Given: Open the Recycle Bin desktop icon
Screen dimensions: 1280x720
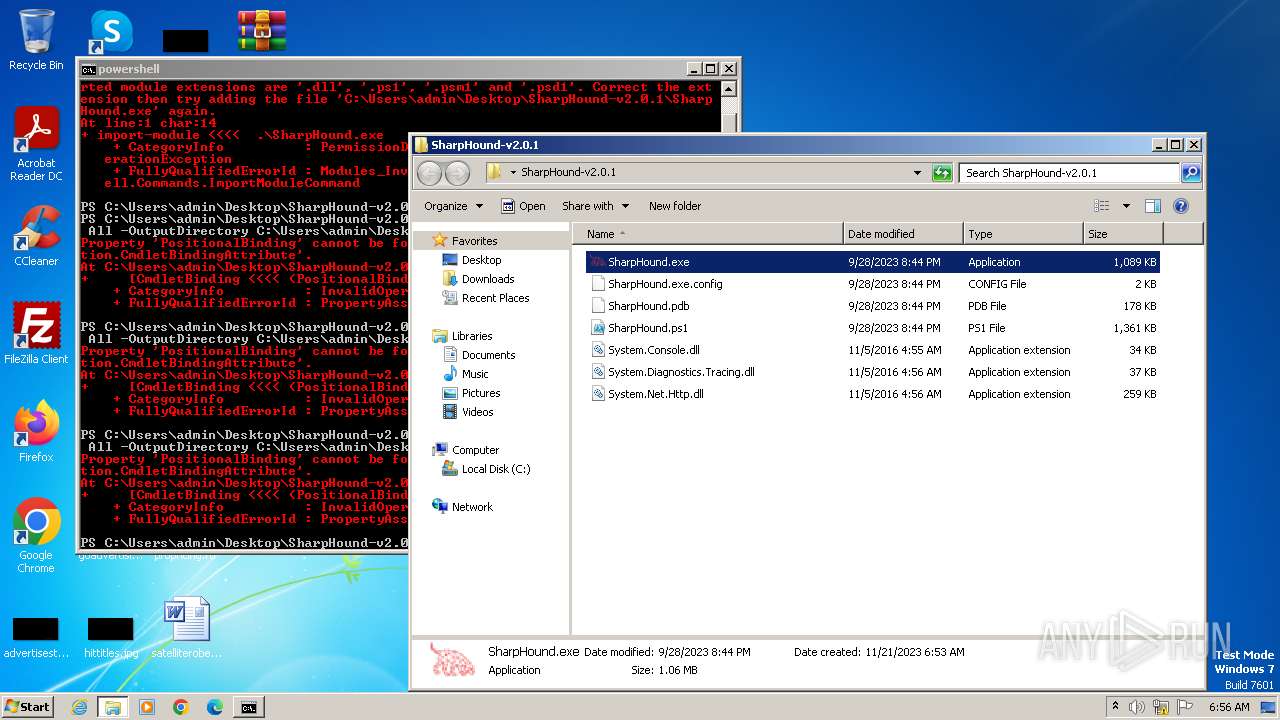Looking at the screenshot, I should [x=36, y=40].
